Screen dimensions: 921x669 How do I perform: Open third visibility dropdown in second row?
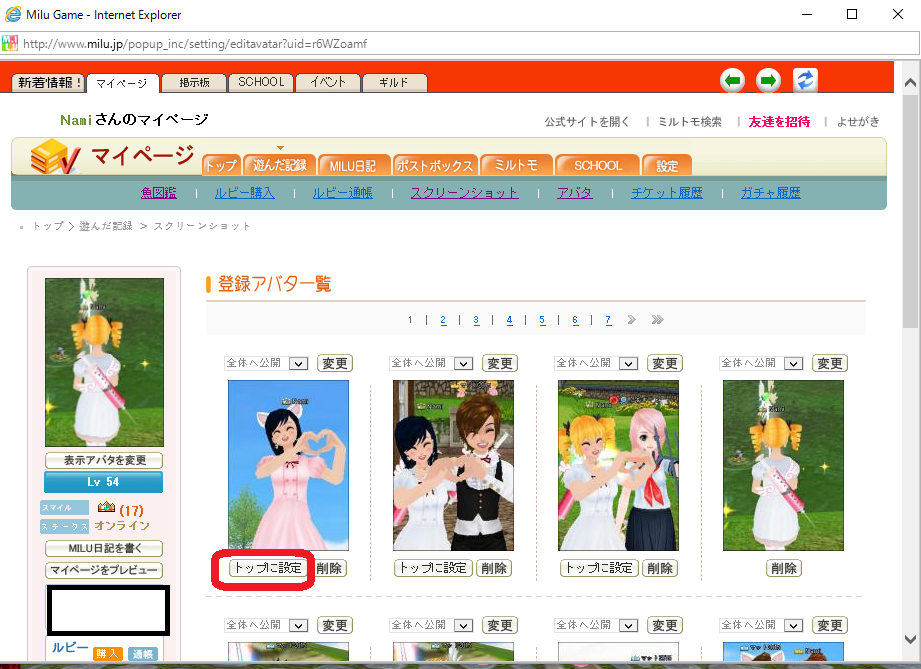tap(596, 626)
